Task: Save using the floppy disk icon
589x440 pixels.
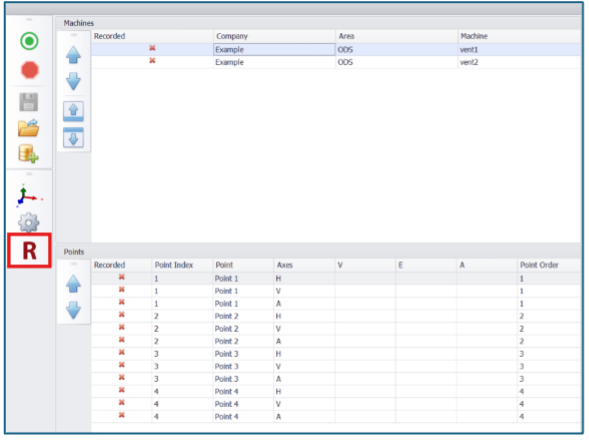Action: (29, 102)
